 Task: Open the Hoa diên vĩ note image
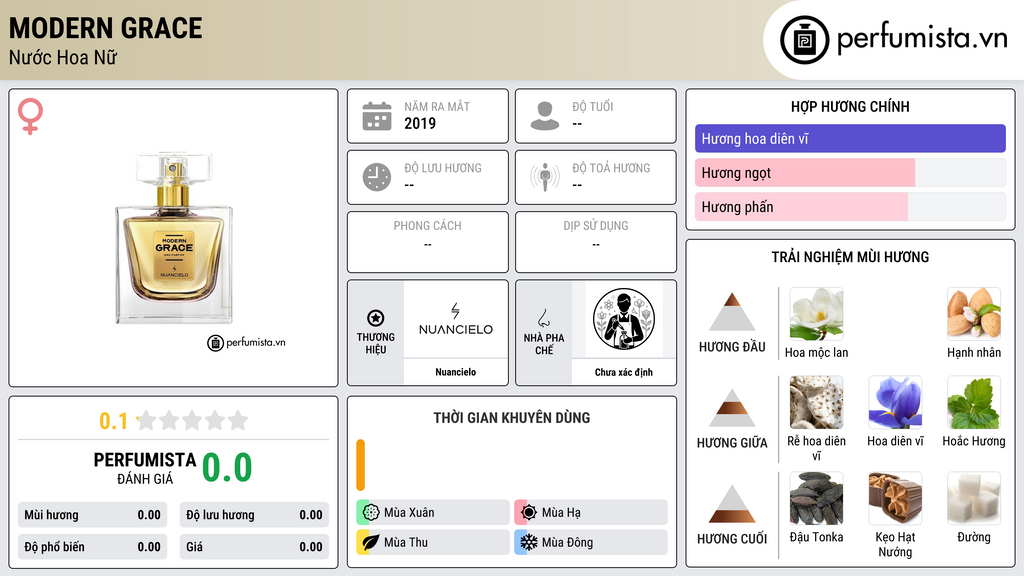pyautogui.click(x=895, y=402)
